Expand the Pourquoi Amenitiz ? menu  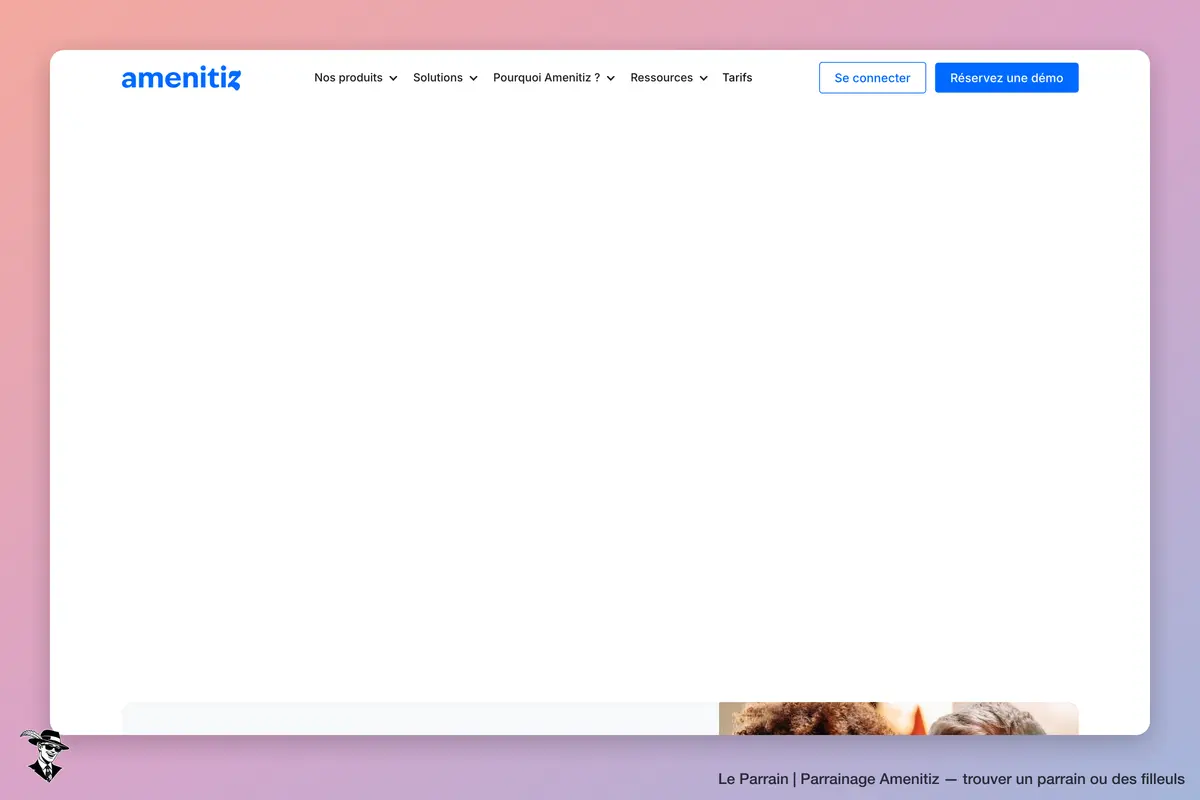(x=554, y=78)
